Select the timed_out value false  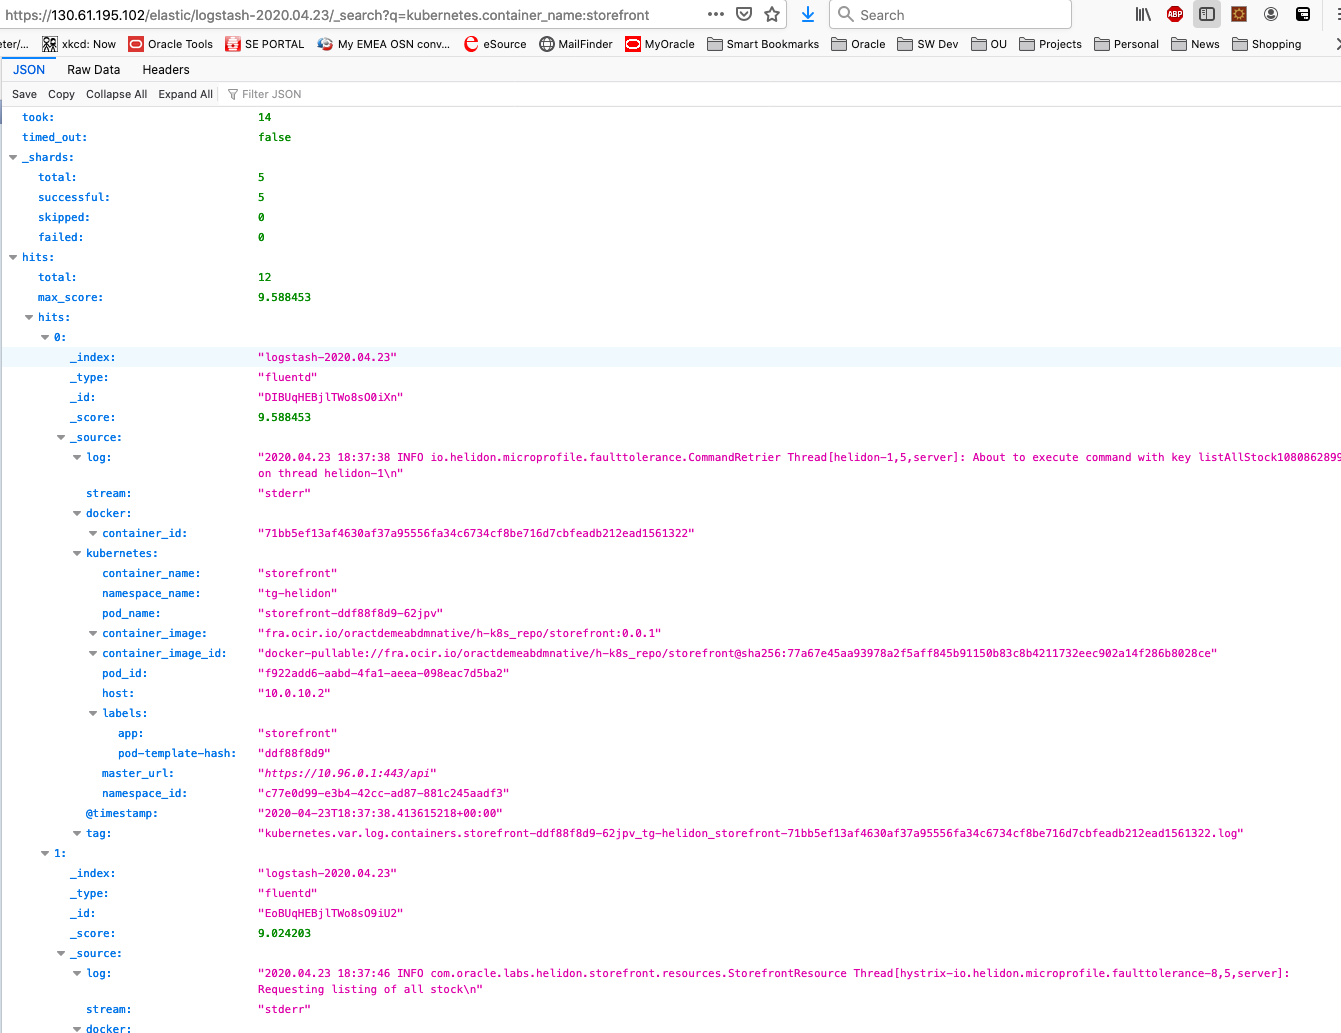point(274,138)
